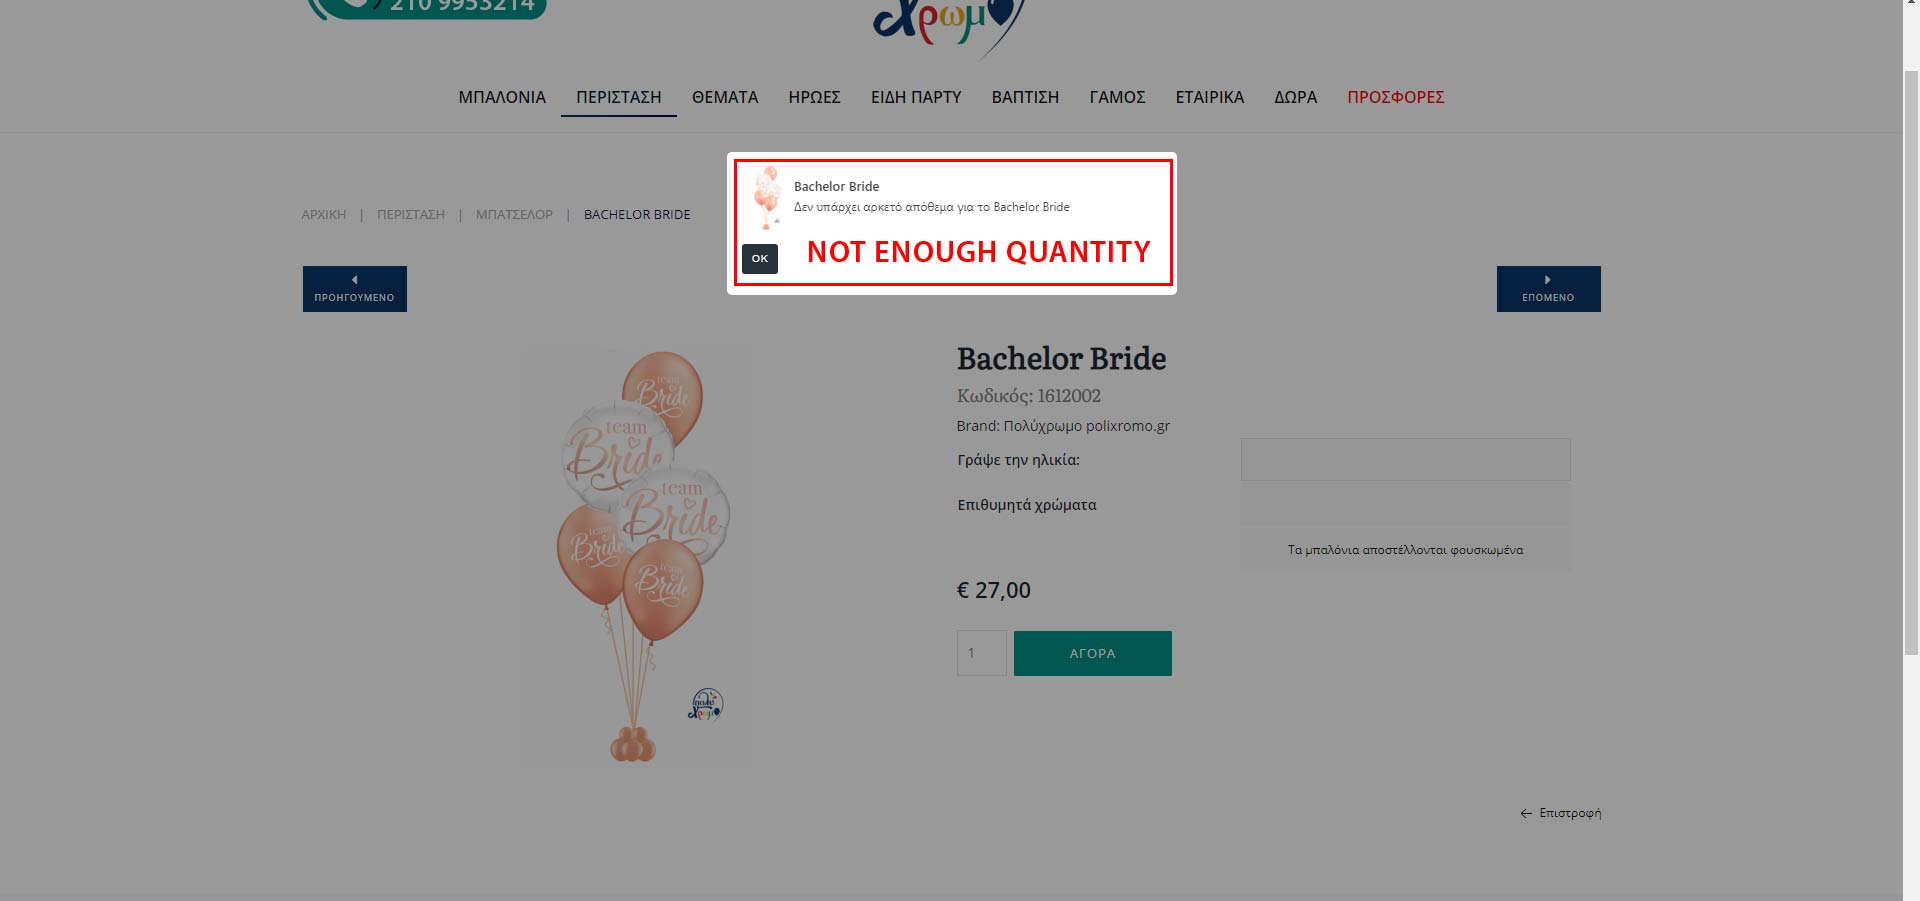Viewport: 1920px width, 901px height.
Task: View the red ΠΡΟΣΦΟΡΕΣ offers link
Action: 1396,97
